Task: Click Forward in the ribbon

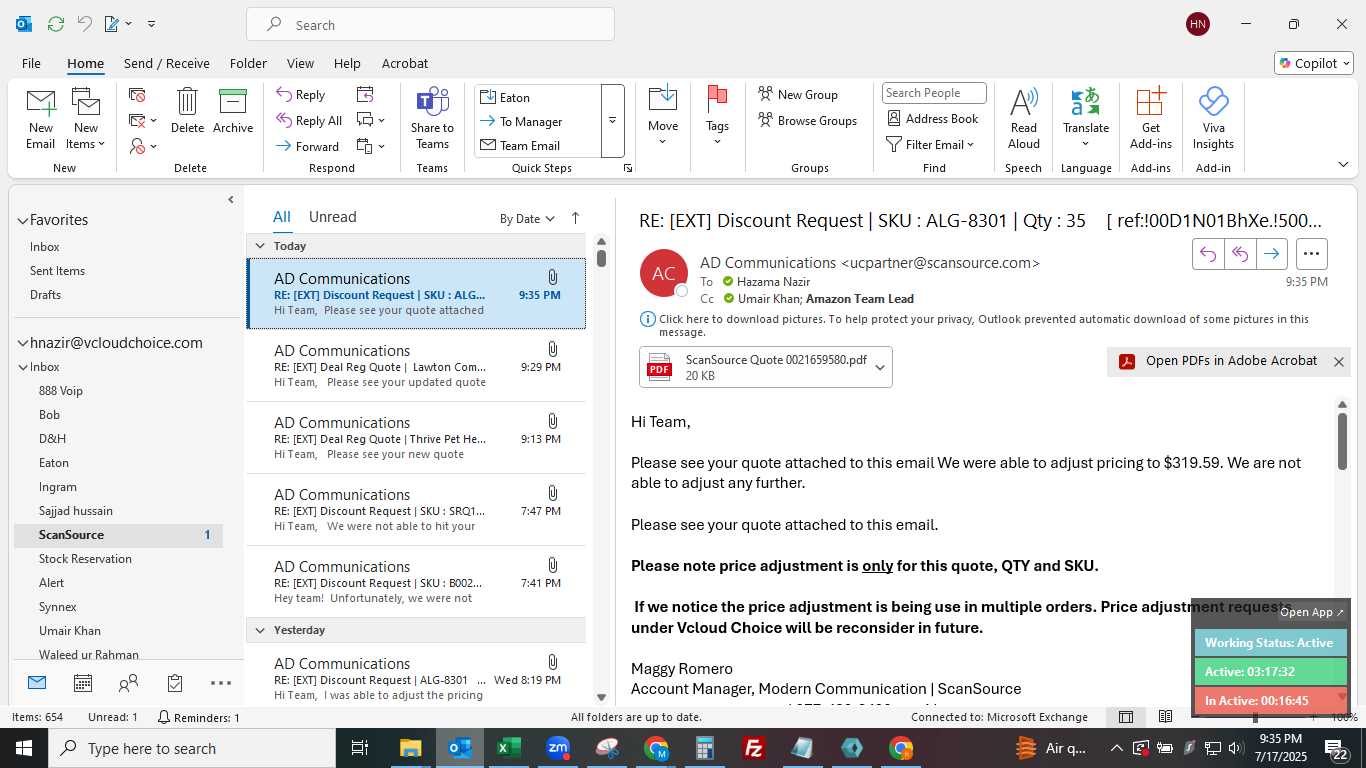Action: point(308,146)
